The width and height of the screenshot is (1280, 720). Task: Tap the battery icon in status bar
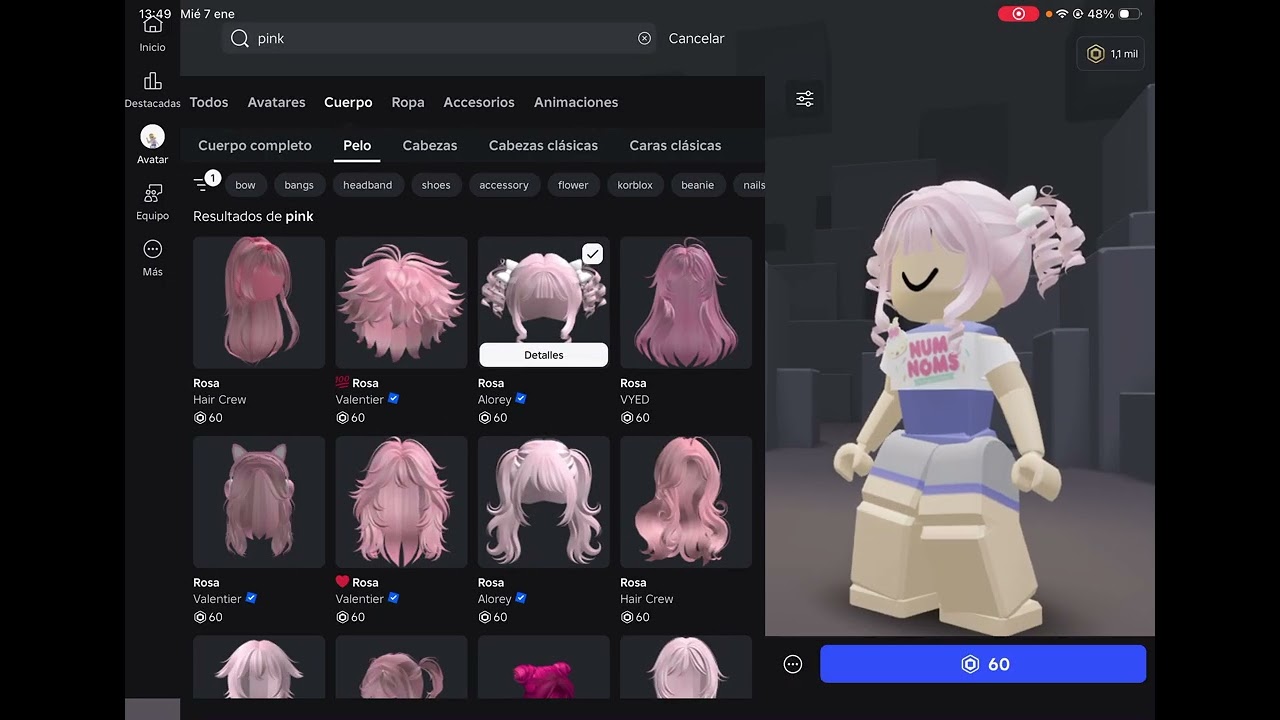(x=1130, y=14)
